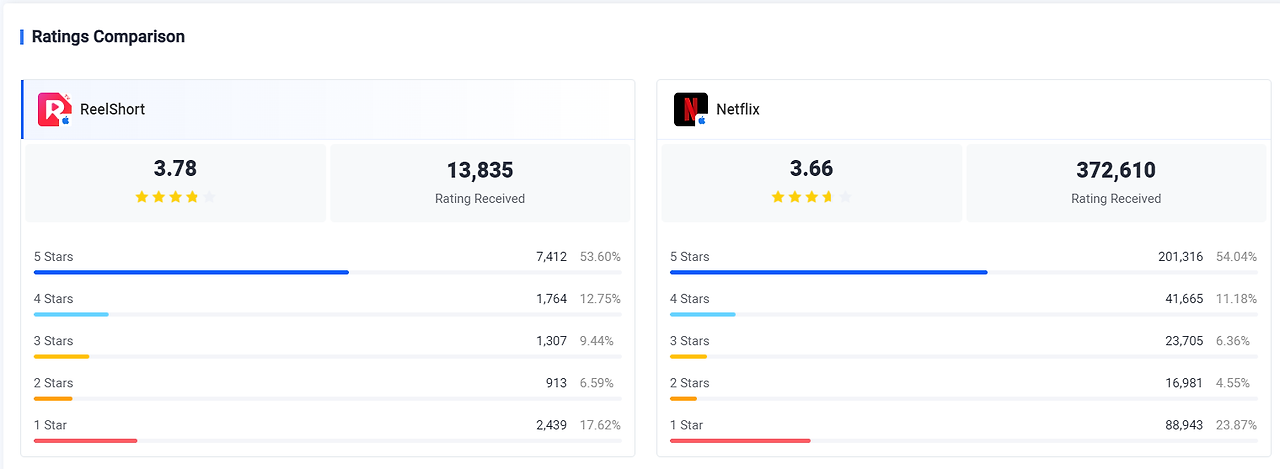1280x469 pixels.
Task: Click ReelShort's 17.62% percentage
Action: click(600, 425)
